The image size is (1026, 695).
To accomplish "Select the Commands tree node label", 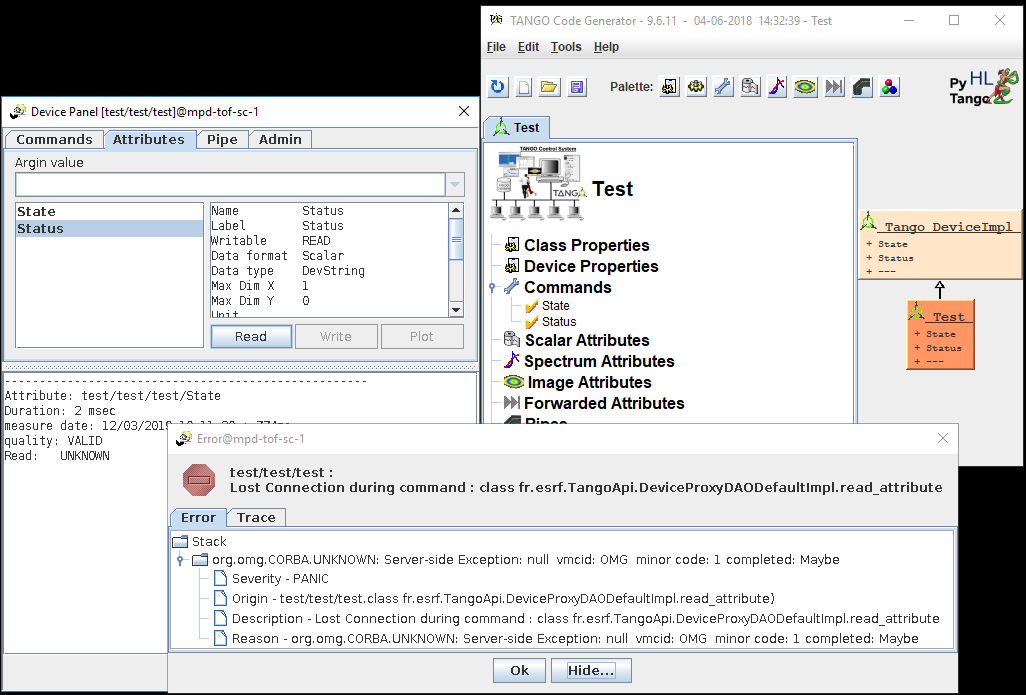I will [x=567, y=287].
